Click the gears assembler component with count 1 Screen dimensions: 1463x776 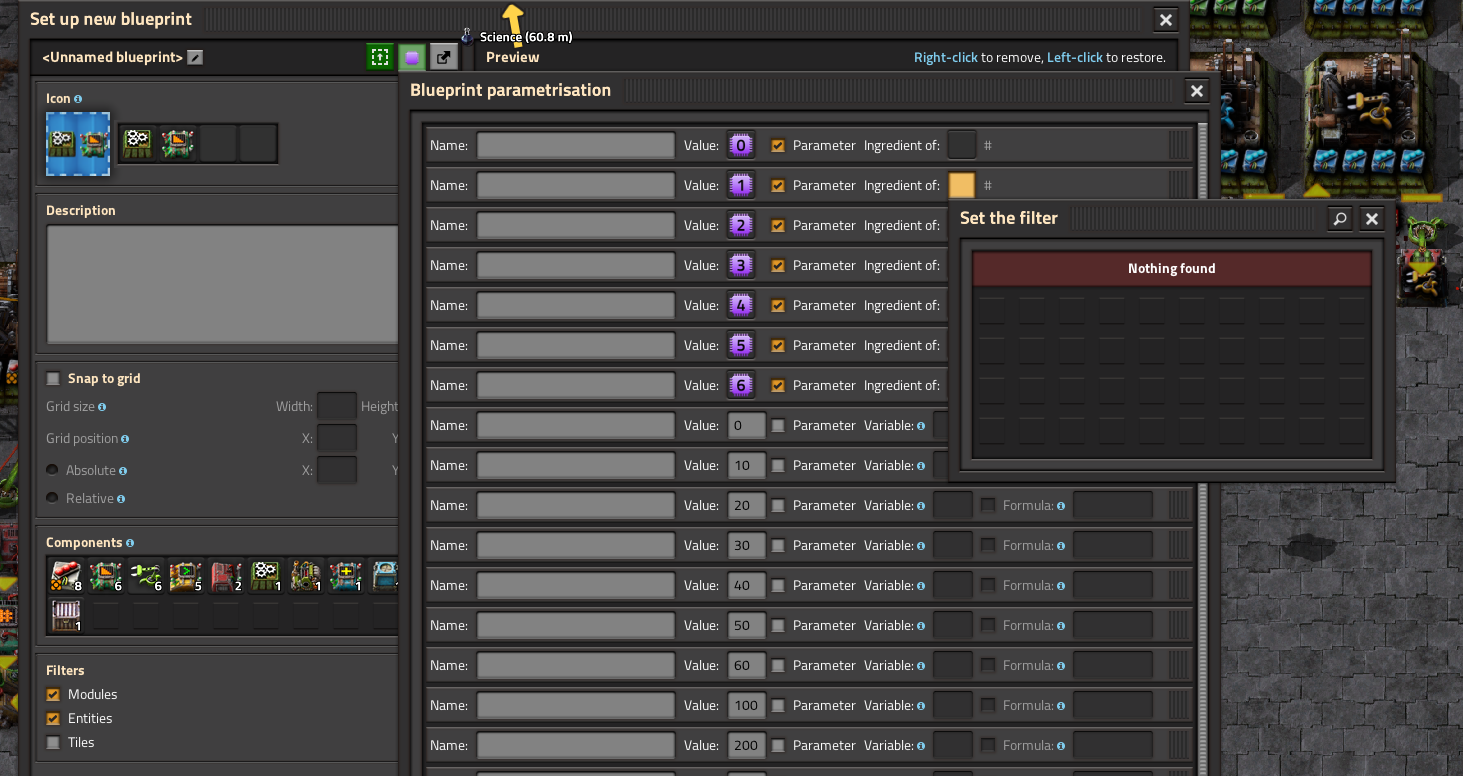pos(265,576)
